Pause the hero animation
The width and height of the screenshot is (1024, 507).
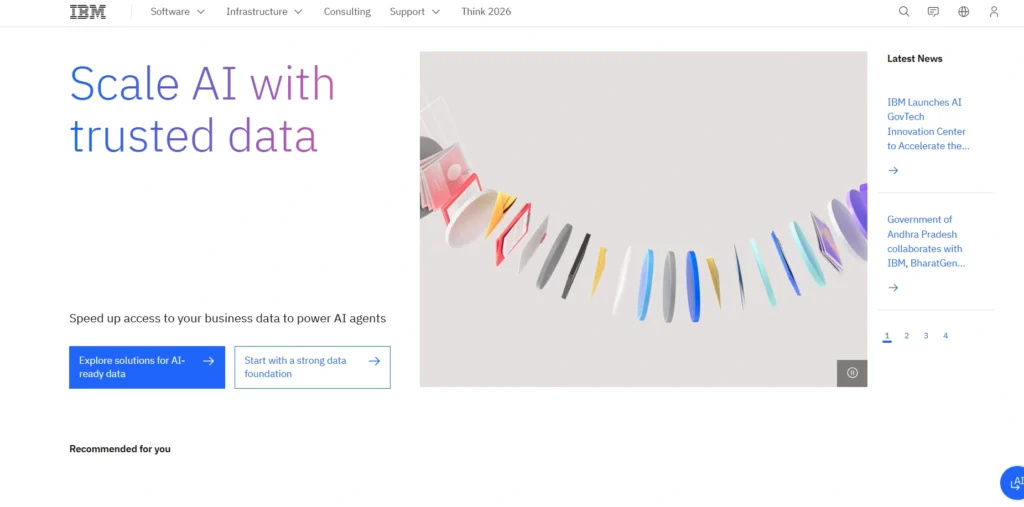point(852,373)
